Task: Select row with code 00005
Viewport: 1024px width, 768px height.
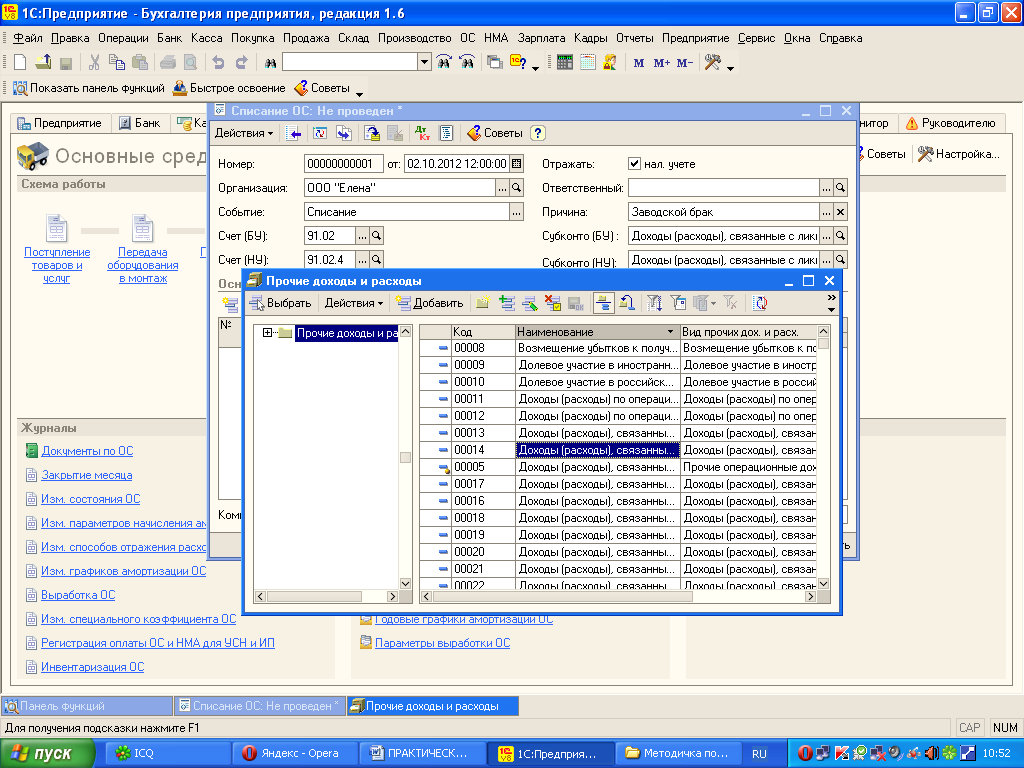Action: [x=617, y=467]
